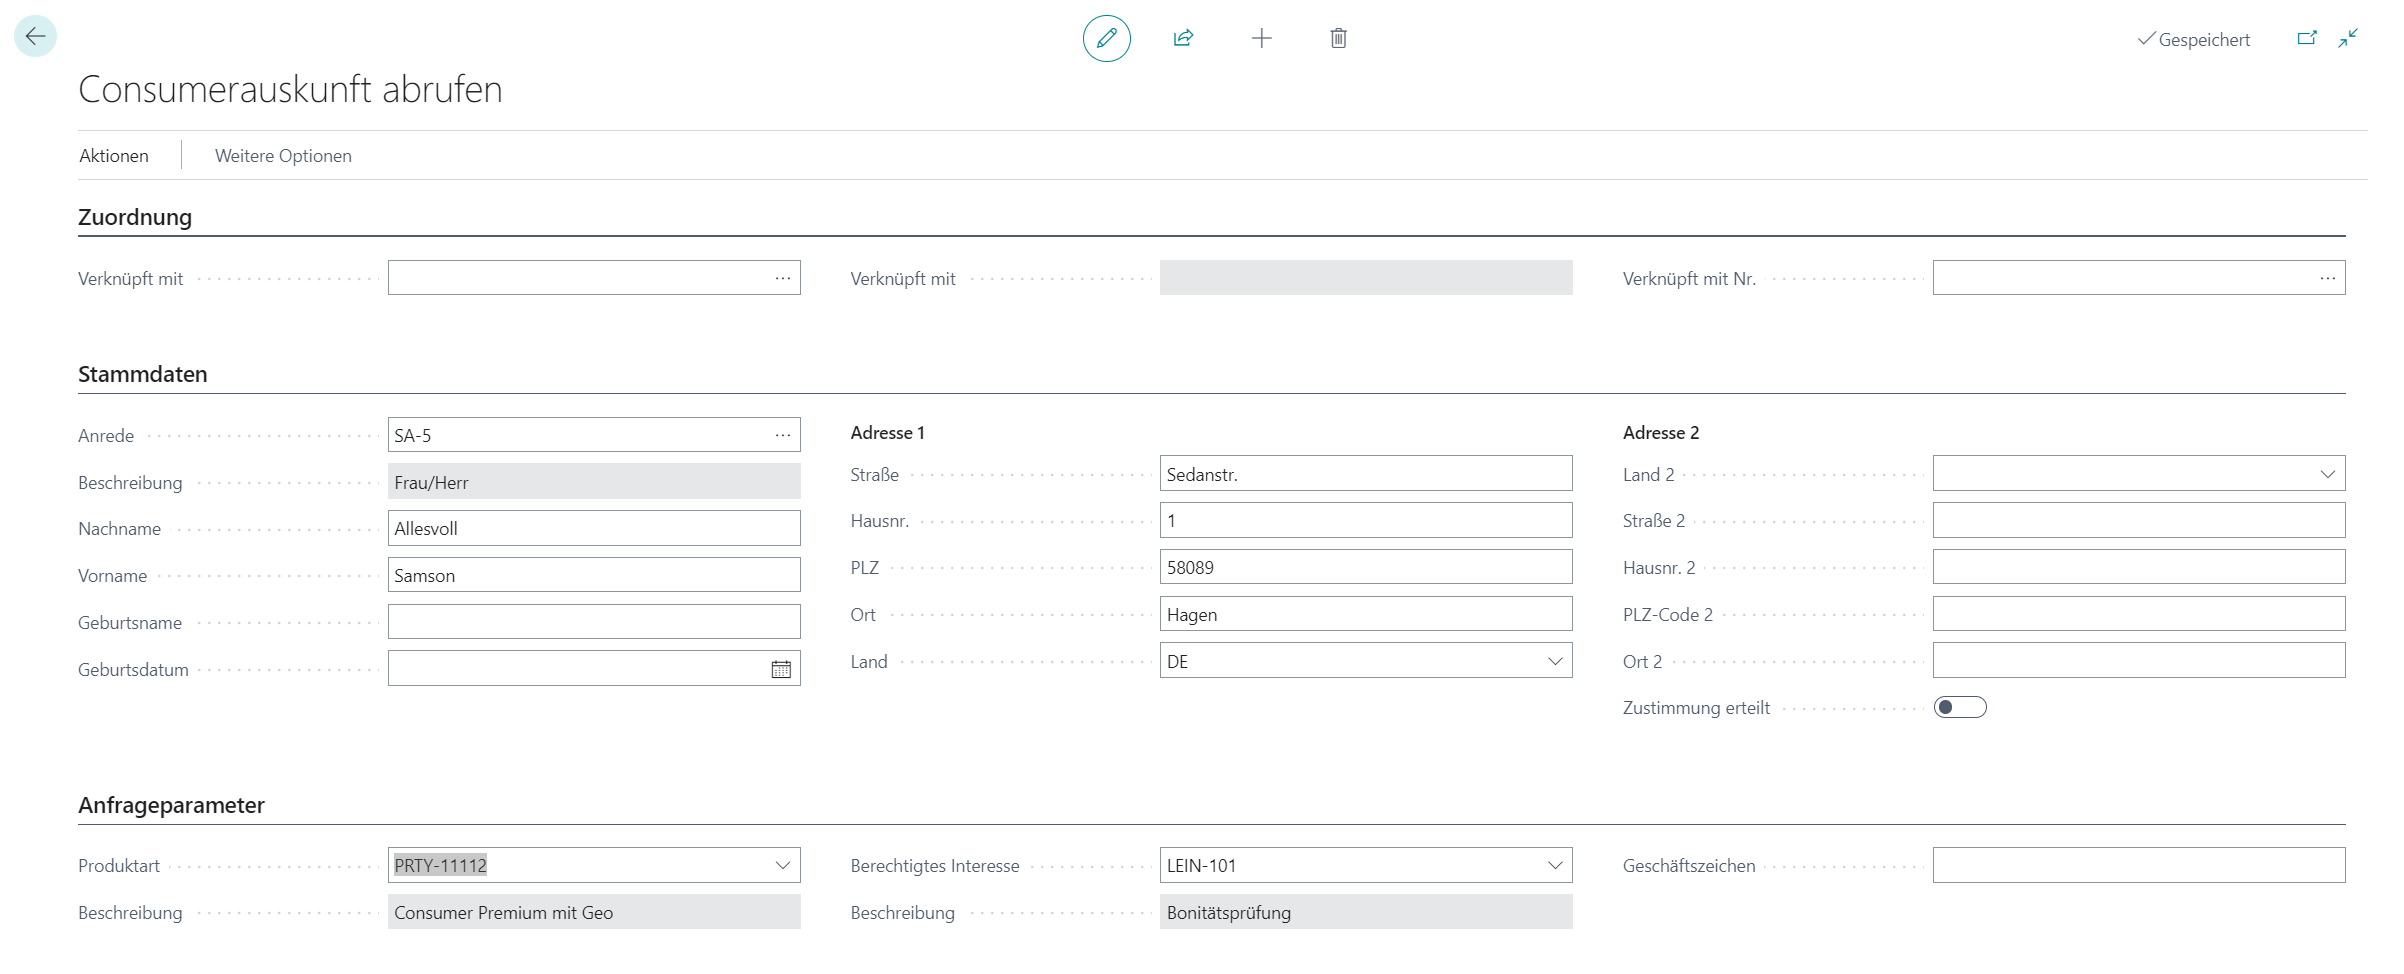
Task: Toggle the Zustimmung erteilt switch
Action: (1959, 708)
